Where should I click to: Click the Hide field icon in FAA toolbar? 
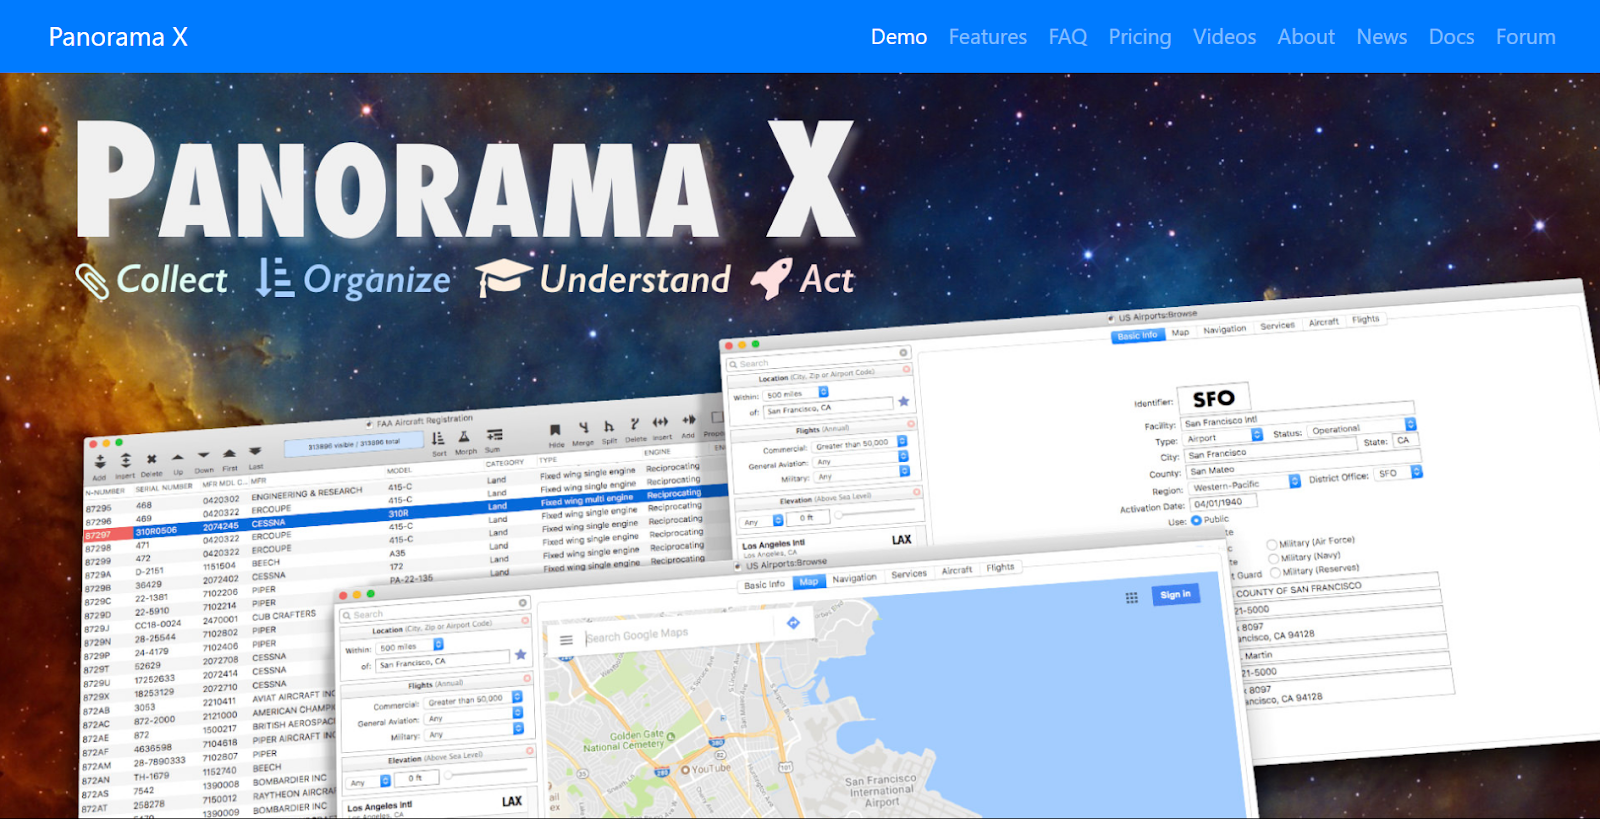[556, 430]
